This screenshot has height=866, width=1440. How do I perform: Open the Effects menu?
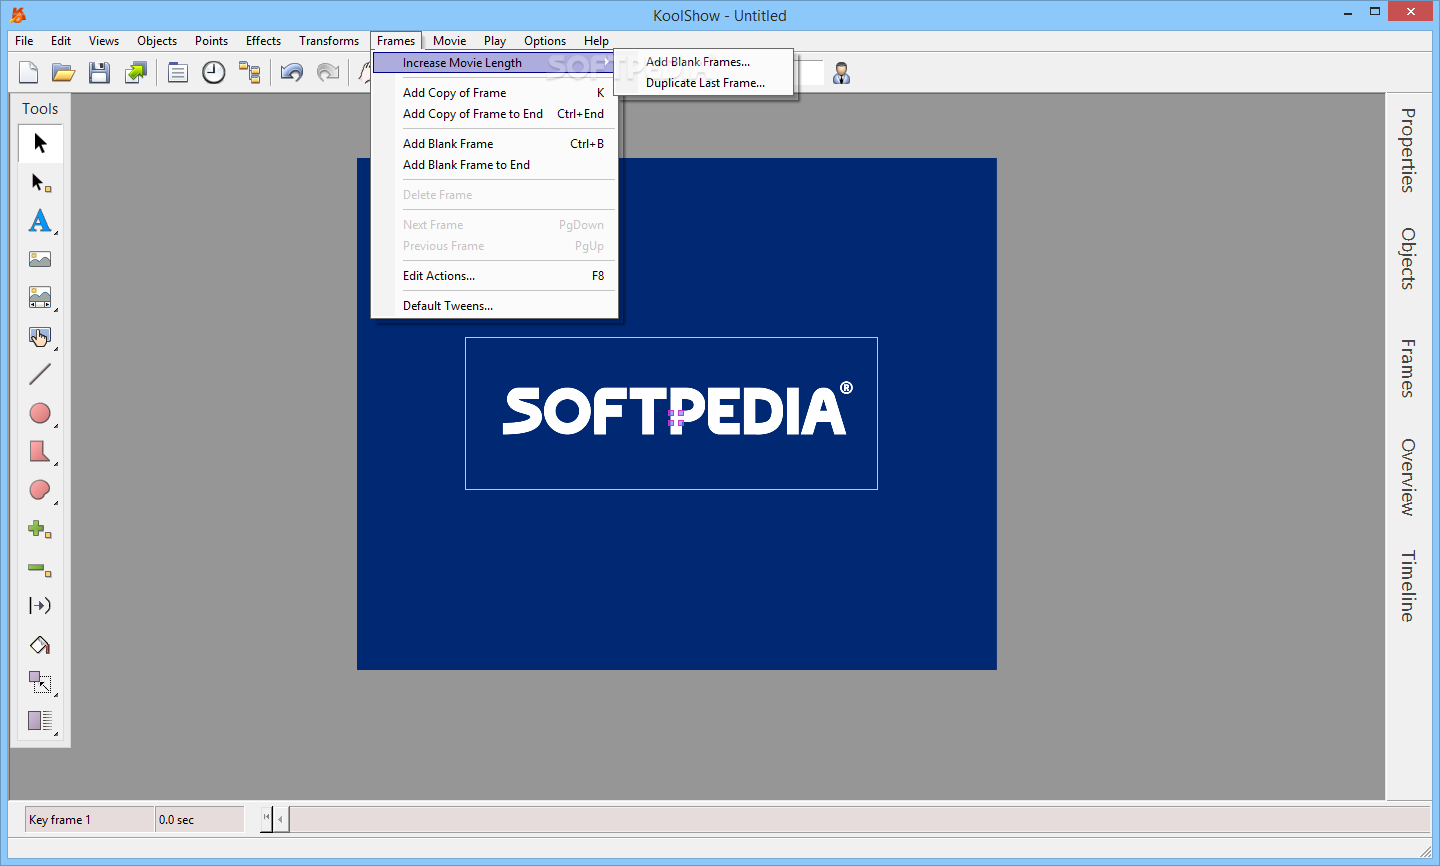point(263,41)
